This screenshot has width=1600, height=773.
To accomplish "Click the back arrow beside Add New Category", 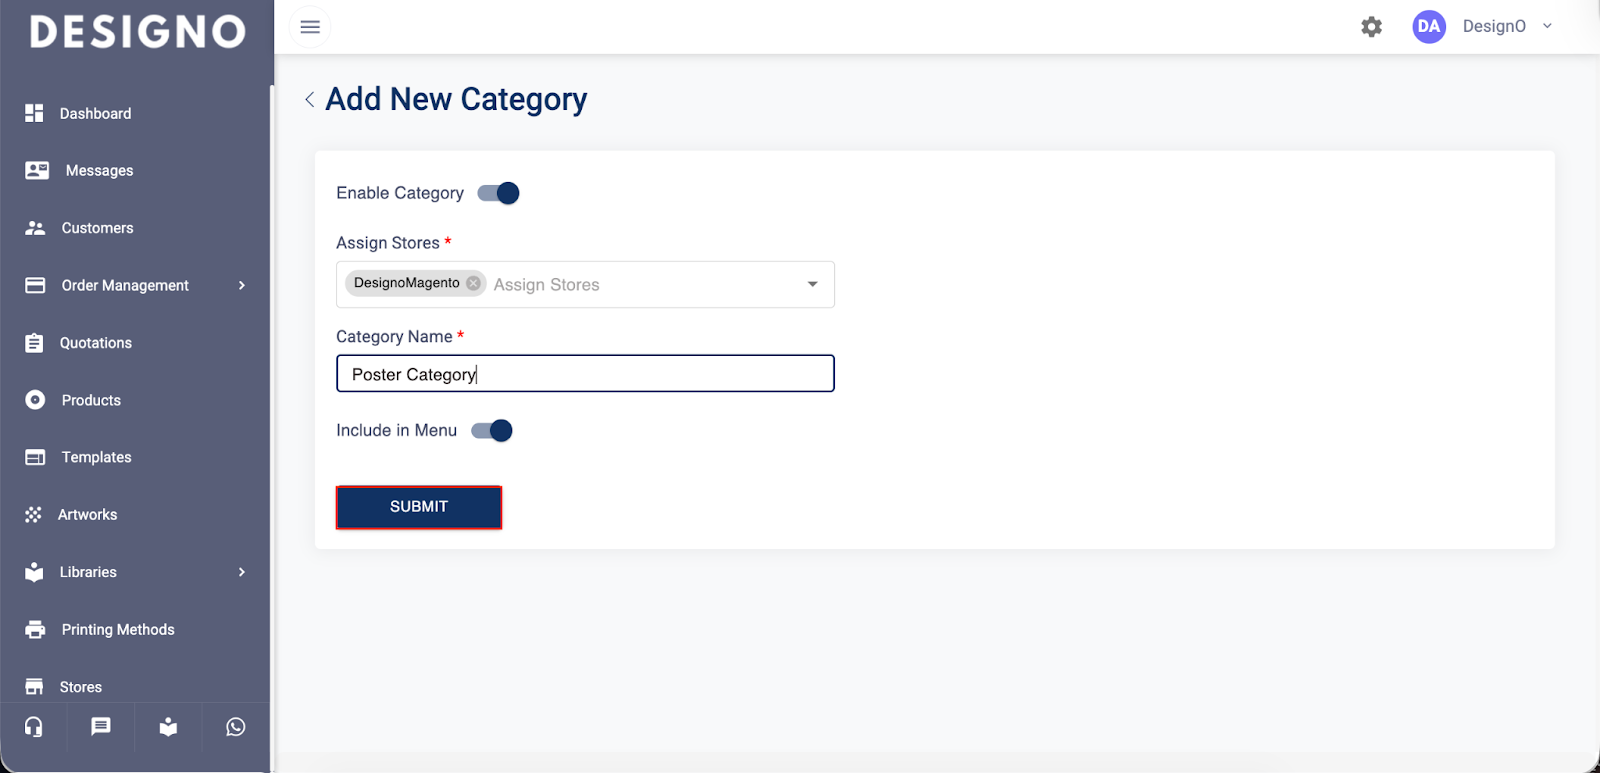I will click(310, 99).
